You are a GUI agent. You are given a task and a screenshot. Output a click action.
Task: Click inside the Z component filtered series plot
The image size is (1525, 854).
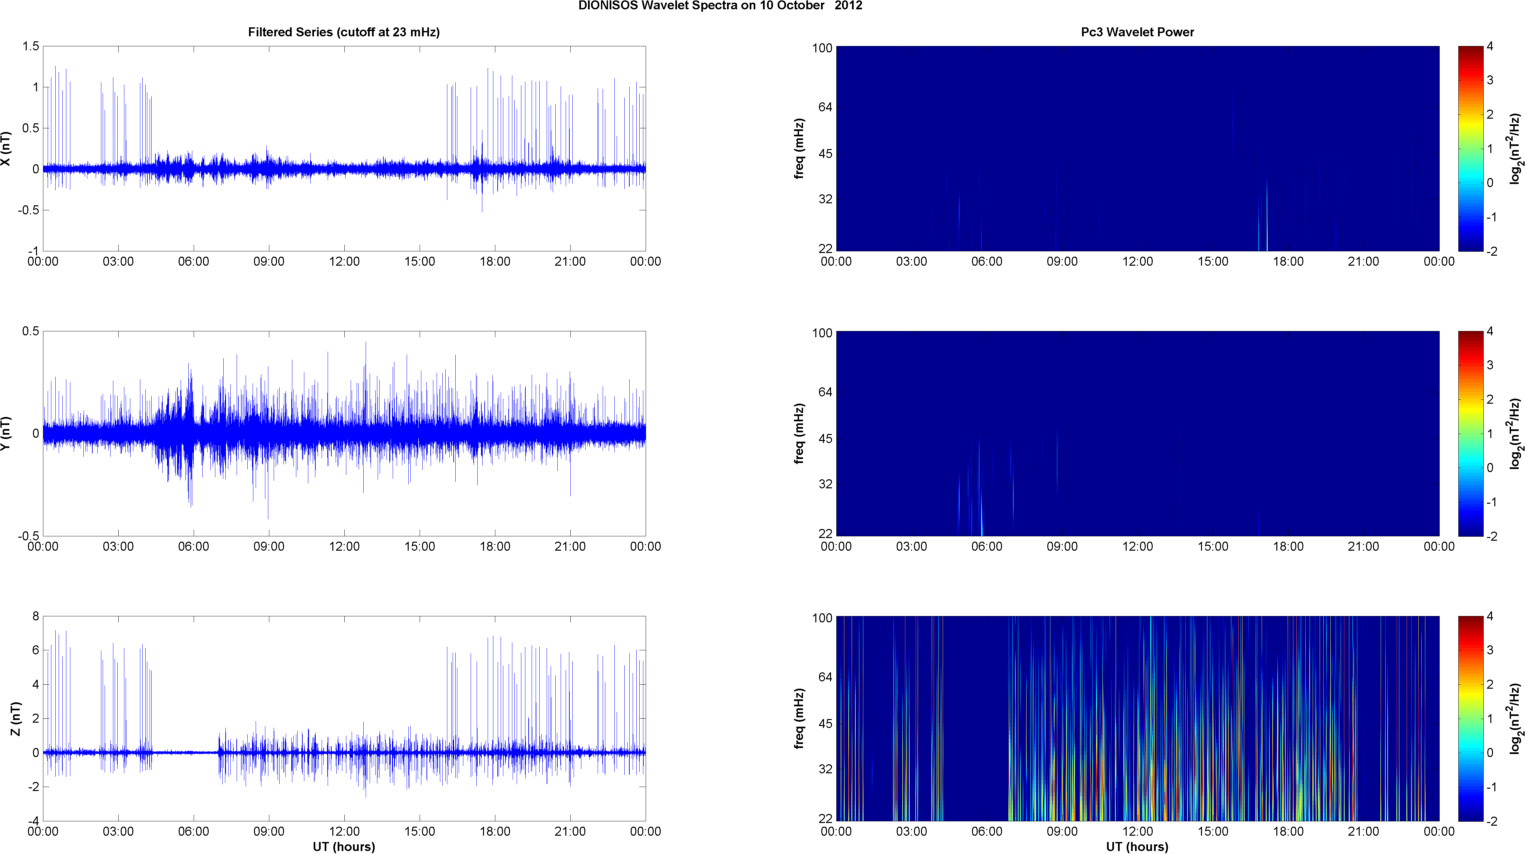coord(344,719)
